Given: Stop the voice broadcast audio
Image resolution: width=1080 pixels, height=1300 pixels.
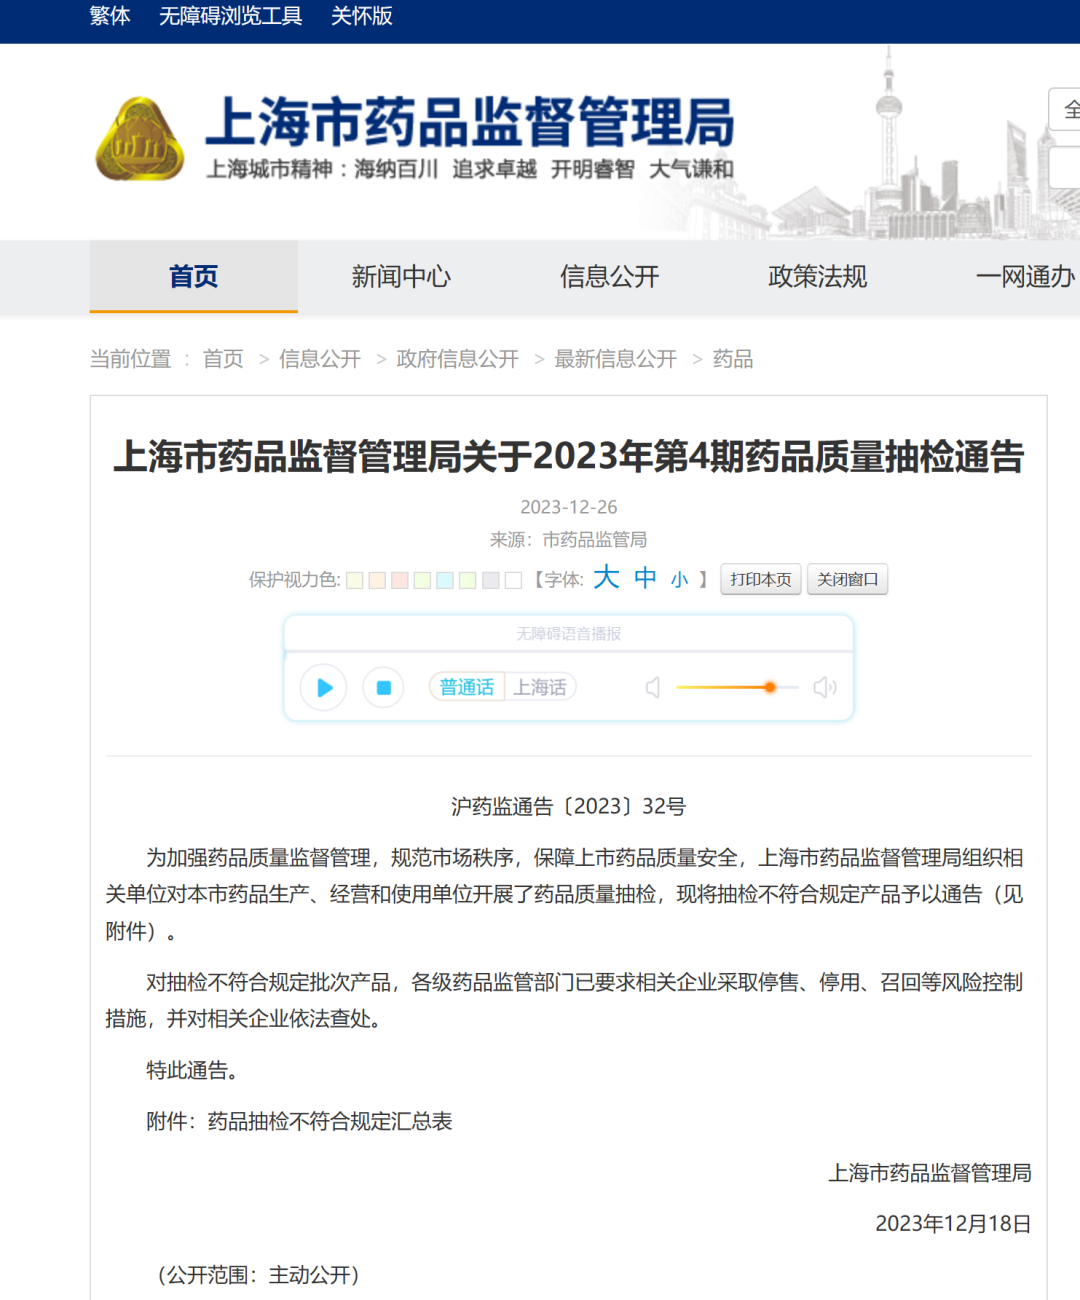Looking at the screenshot, I should (x=383, y=688).
